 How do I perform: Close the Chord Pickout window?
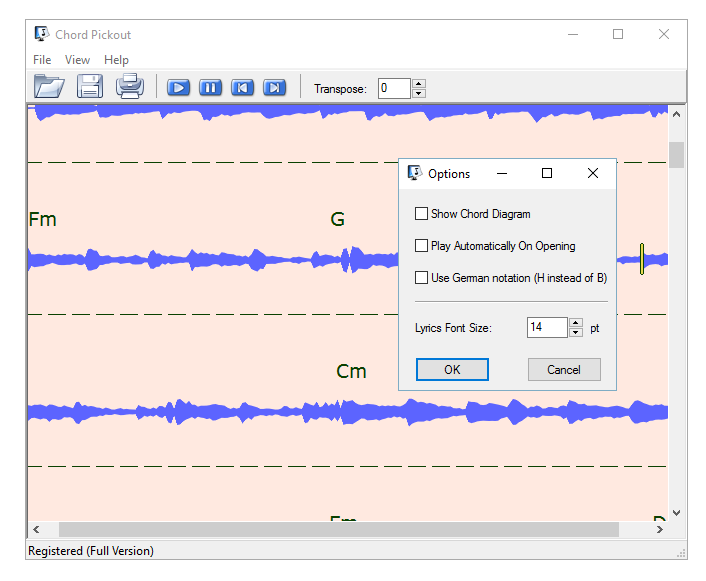point(664,34)
